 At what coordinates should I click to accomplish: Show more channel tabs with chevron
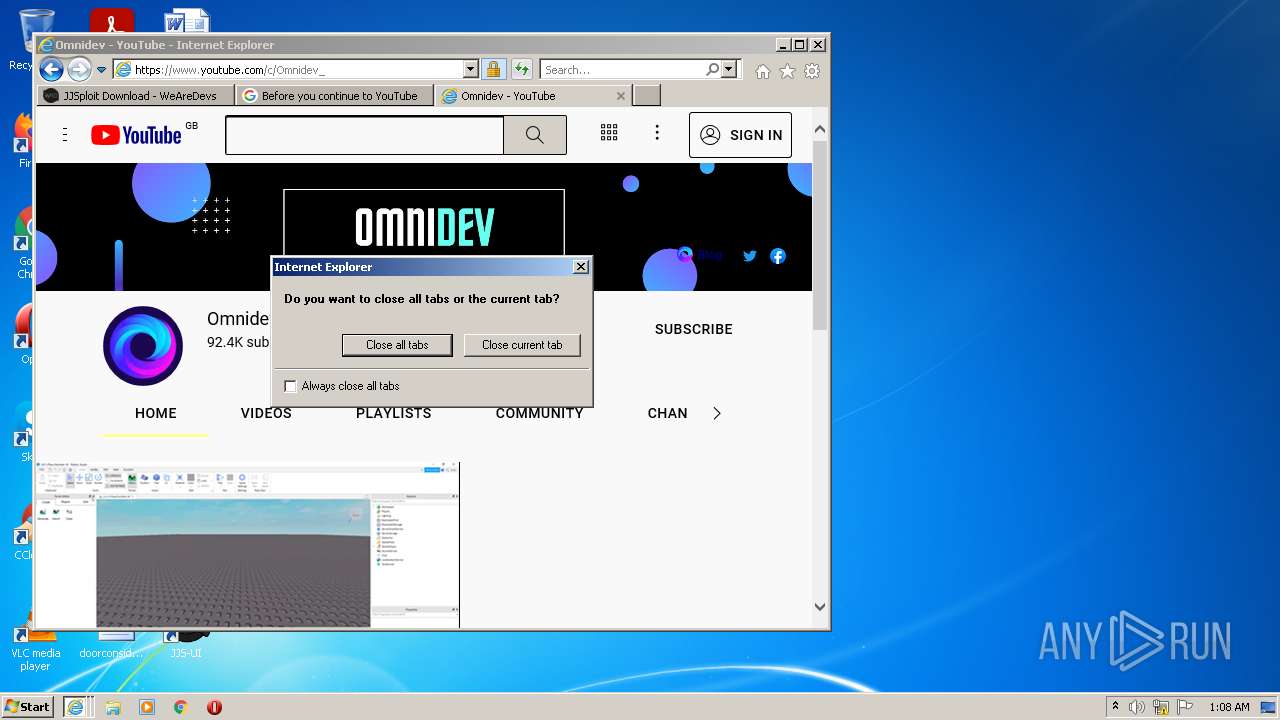[x=716, y=413]
